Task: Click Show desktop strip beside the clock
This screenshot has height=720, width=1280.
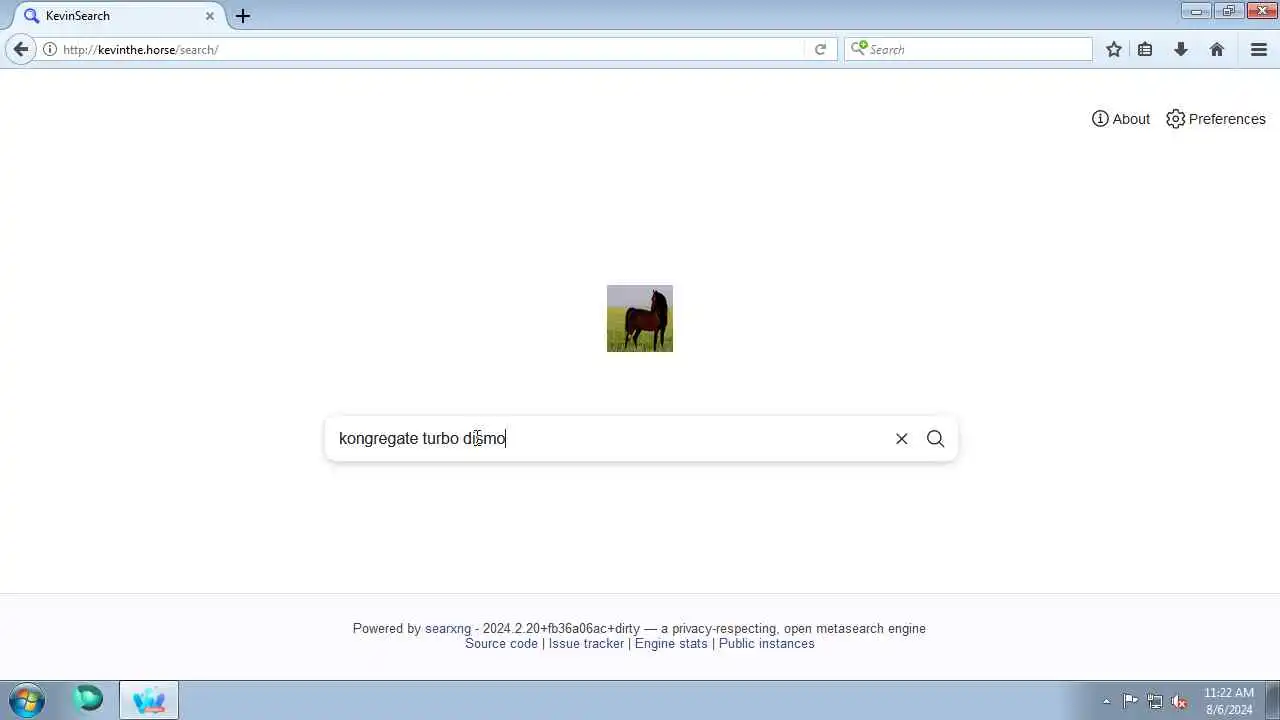Action: 1272,700
